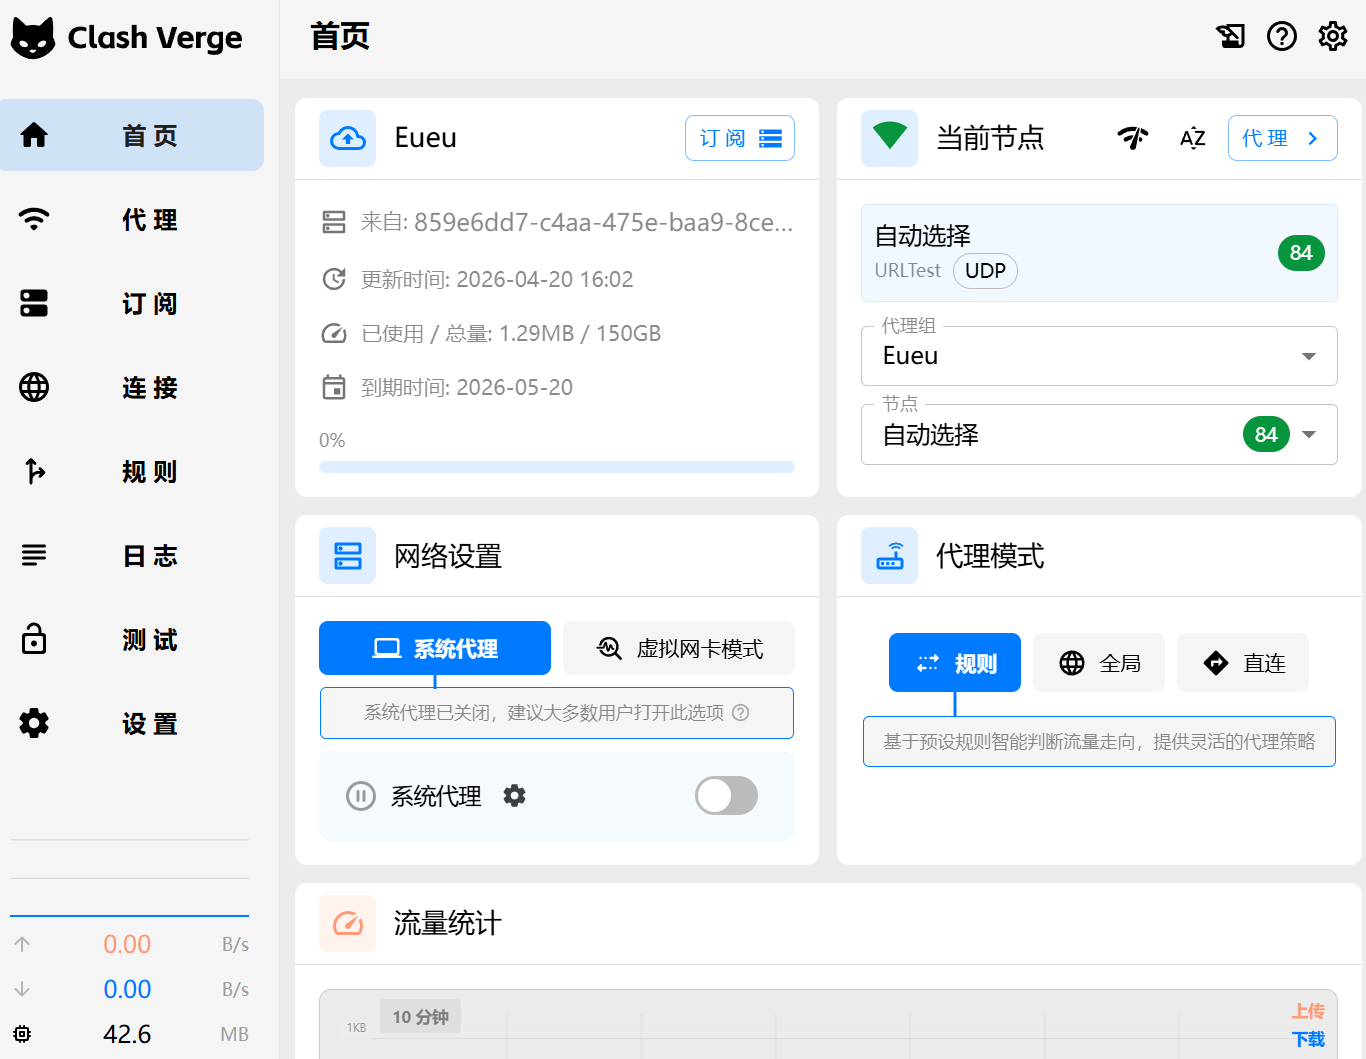The width and height of the screenshot is (1366, 1059).
Task: Click the 0% usage progress bar
Action: pos(556,467)
